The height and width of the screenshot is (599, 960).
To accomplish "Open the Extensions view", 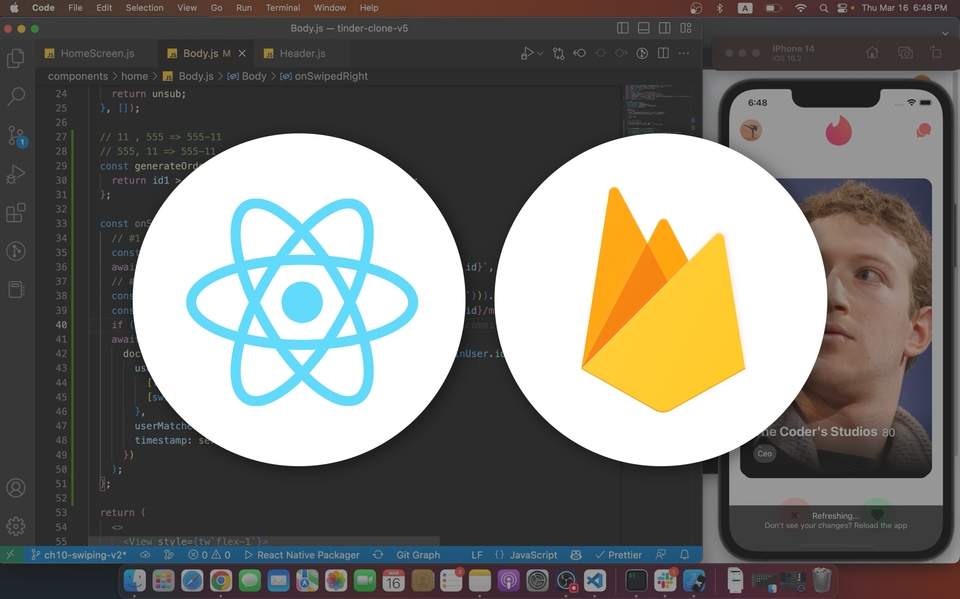I will point(16,213).
